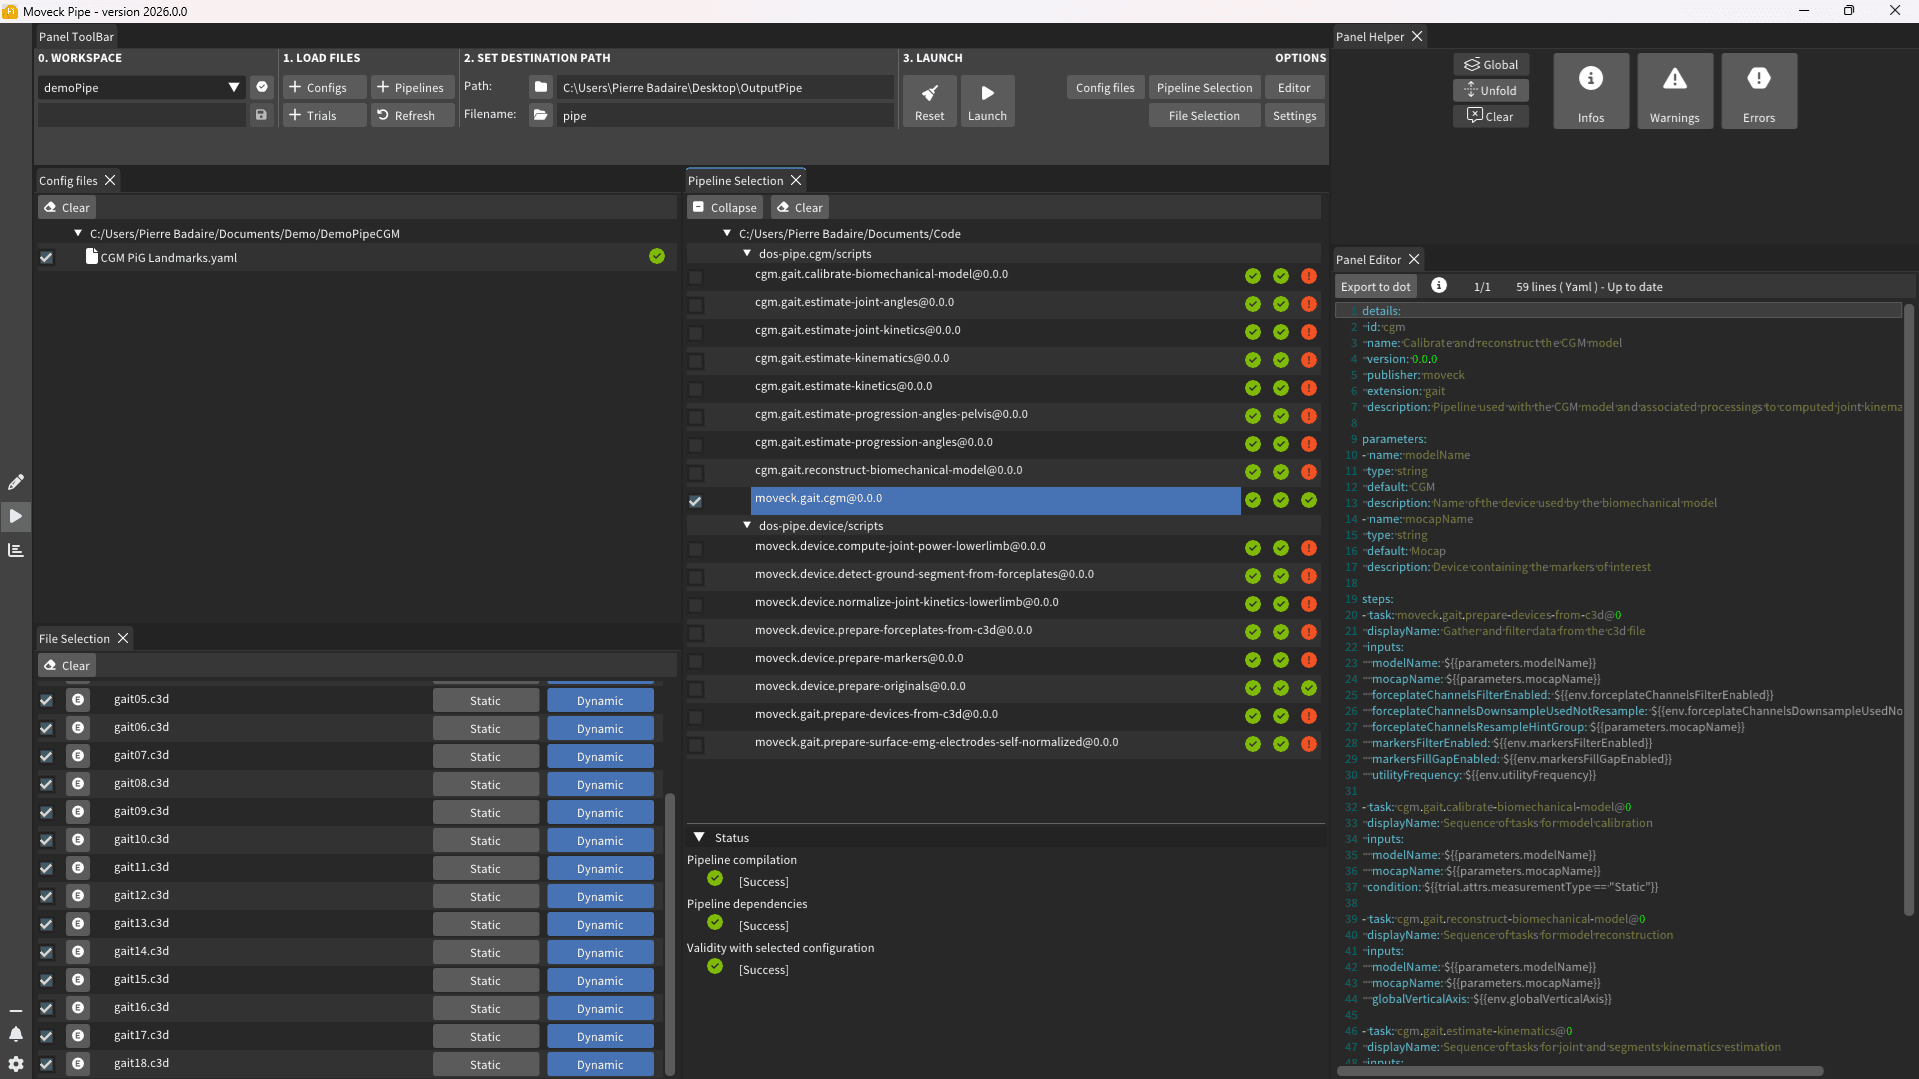Click Clear button in Panel Helper

click(x=1491, y=116)
